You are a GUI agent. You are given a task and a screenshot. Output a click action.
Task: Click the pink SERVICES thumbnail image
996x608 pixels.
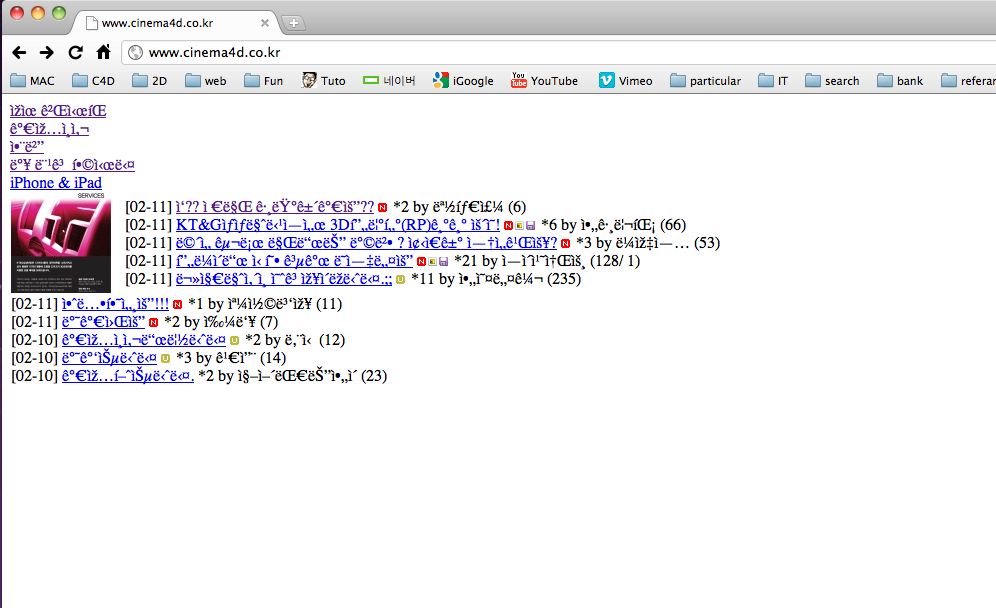coord(61,243)
